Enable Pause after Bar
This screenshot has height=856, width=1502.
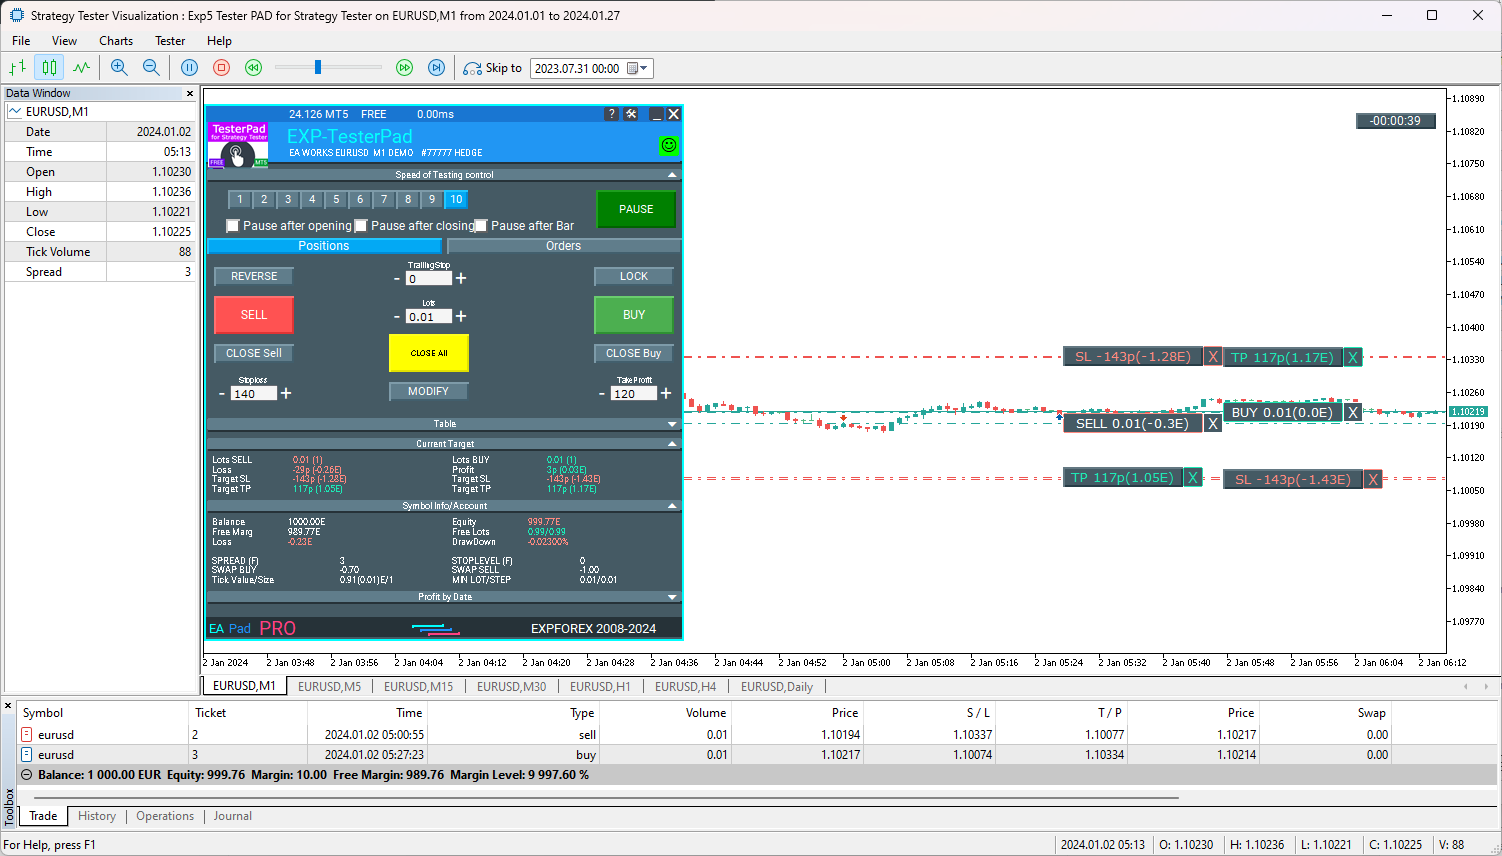pyautogui.click(x=480, y=225)
